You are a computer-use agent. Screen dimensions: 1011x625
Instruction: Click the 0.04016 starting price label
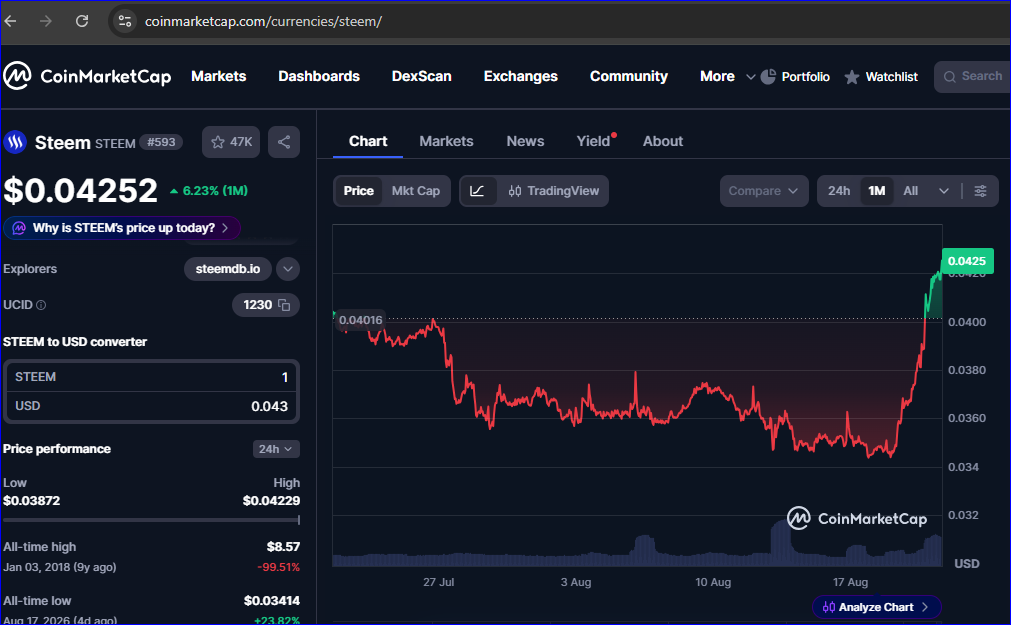[360, 320]
